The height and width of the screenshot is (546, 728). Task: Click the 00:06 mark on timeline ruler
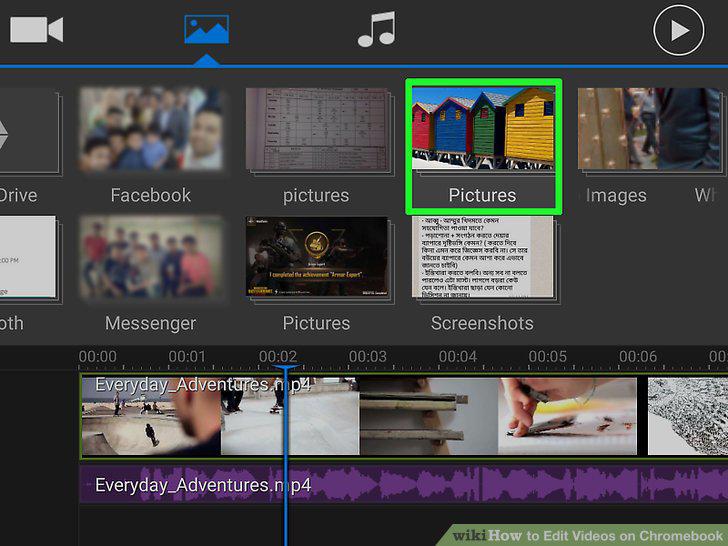coord(638,357)
